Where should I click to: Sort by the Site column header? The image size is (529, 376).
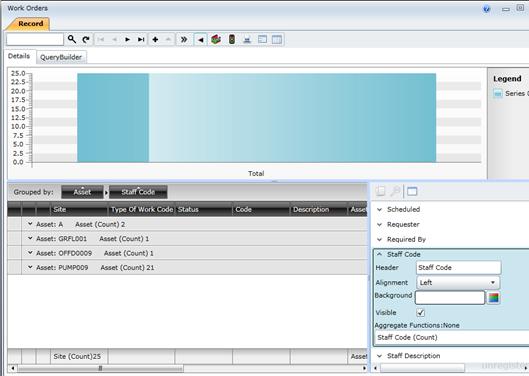click(79, 209)
